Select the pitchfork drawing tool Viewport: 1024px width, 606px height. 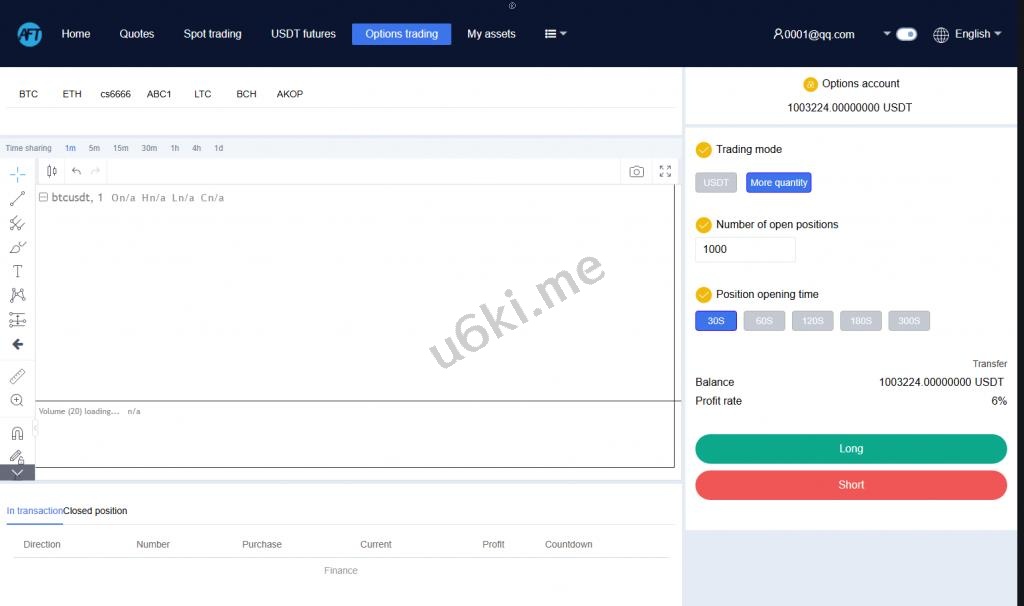tap(17, 223)
